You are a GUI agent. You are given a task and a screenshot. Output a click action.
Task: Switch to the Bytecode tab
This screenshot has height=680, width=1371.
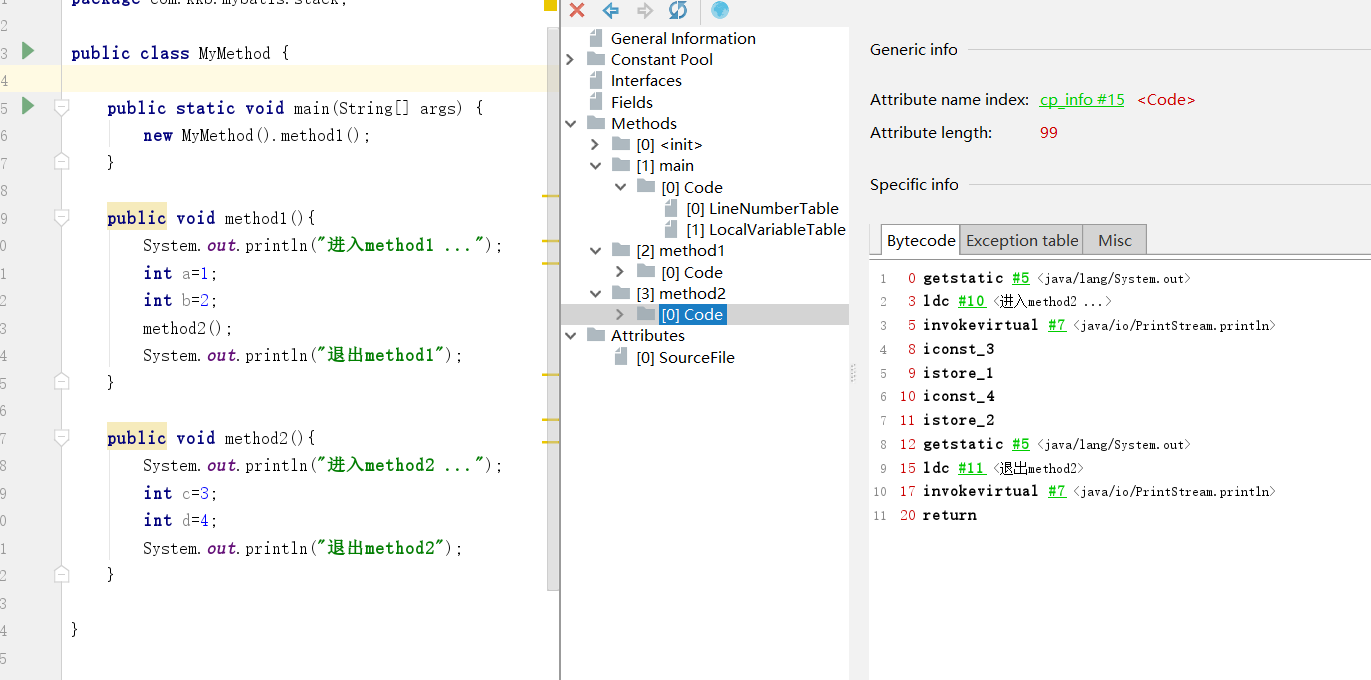point(921,240)
